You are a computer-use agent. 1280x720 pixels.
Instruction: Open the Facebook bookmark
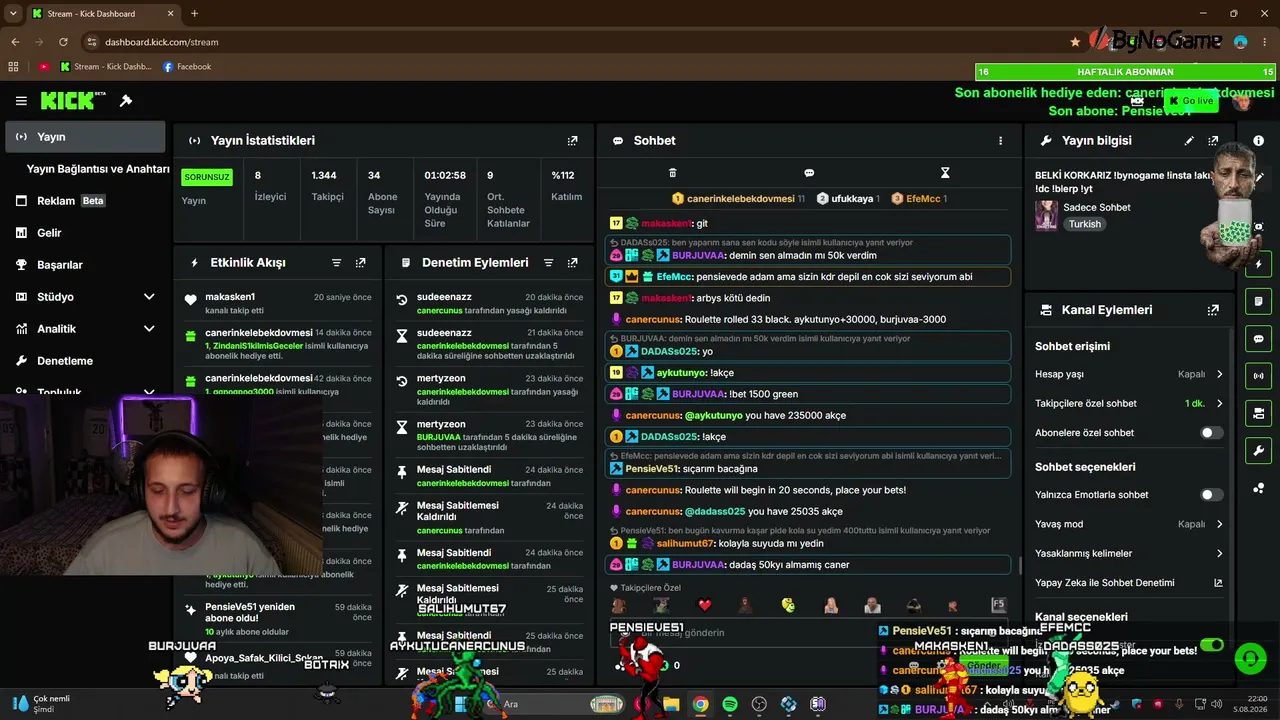click(187, 67)
